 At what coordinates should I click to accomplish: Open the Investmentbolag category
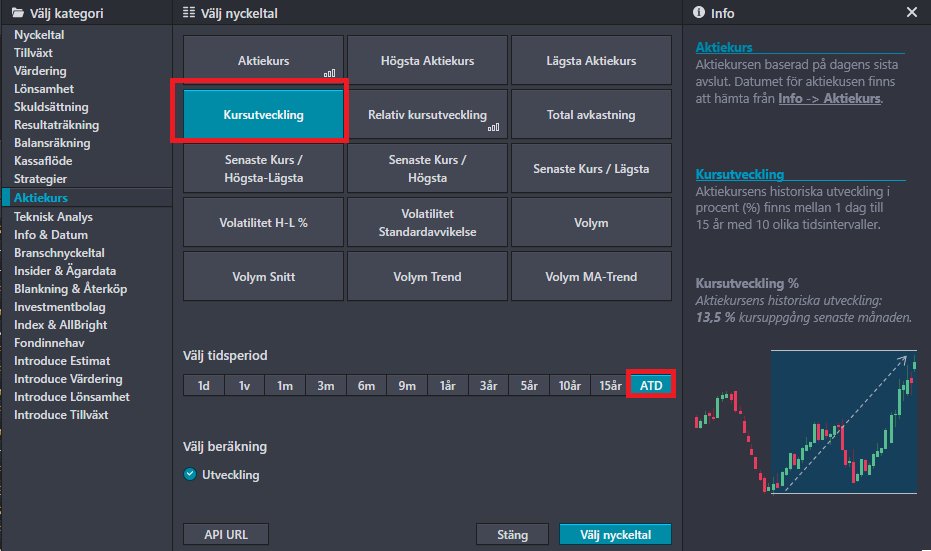tap(60, 306)
